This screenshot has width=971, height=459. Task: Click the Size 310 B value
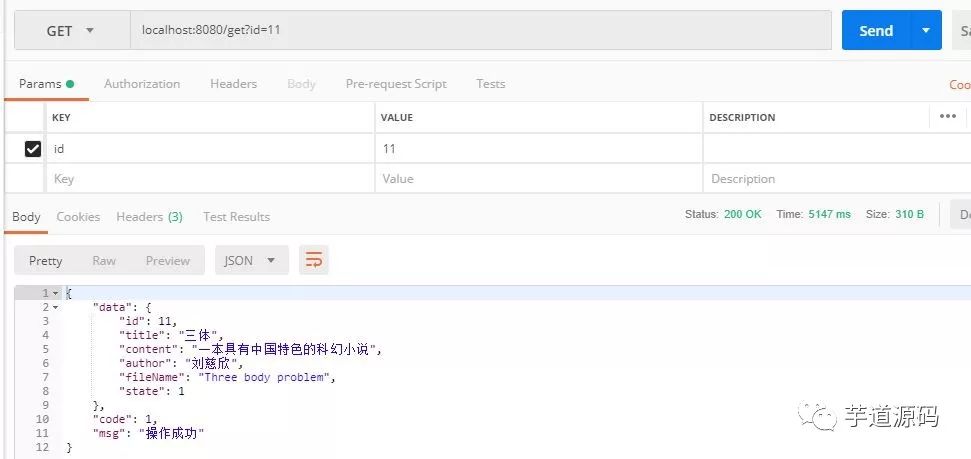[909, 214]
